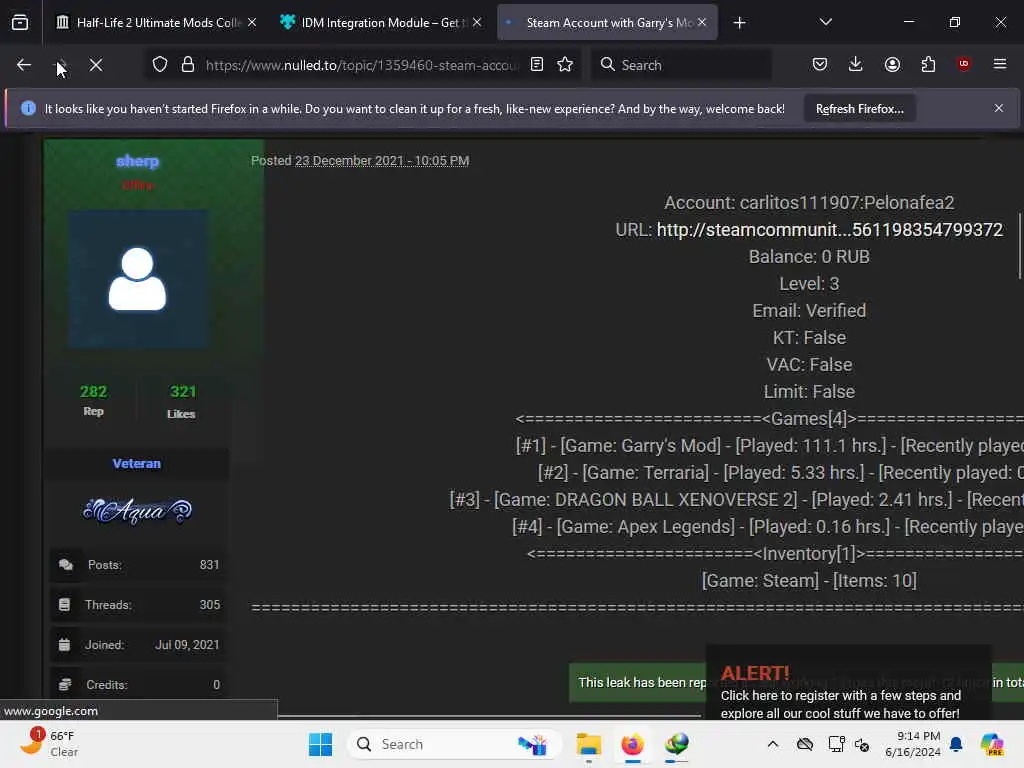
Task: Open the notifications bell icon
Action: (x=956, y=744)
